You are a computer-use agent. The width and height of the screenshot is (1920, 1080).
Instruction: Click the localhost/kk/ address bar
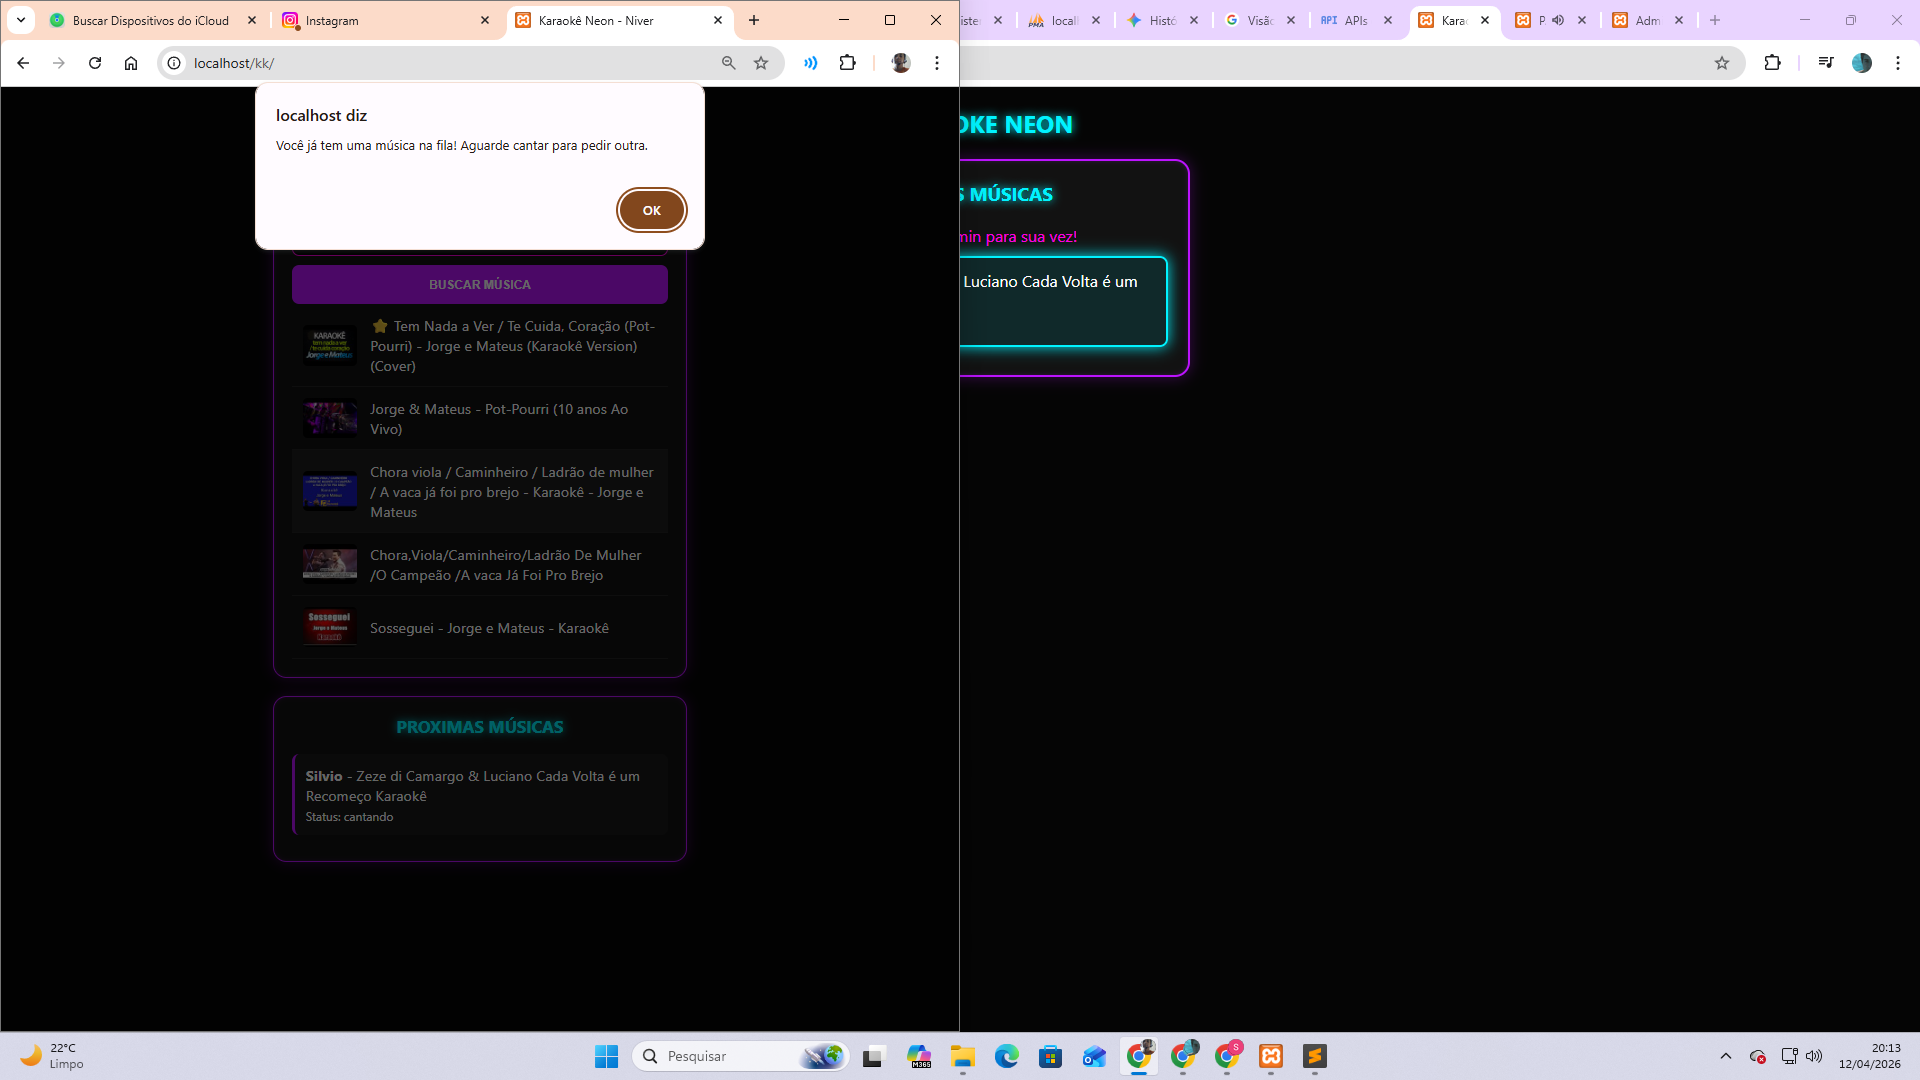[440, 63]
